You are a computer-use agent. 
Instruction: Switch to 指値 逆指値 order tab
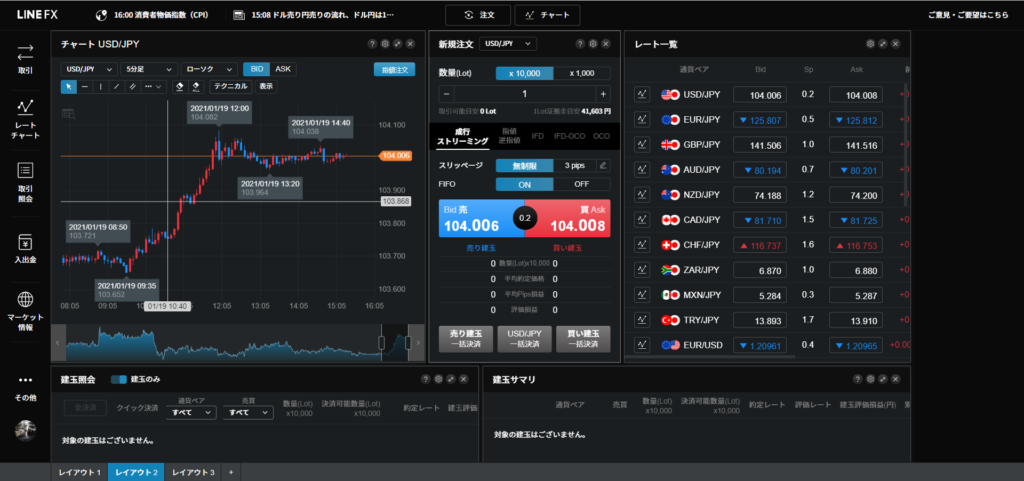507,136
